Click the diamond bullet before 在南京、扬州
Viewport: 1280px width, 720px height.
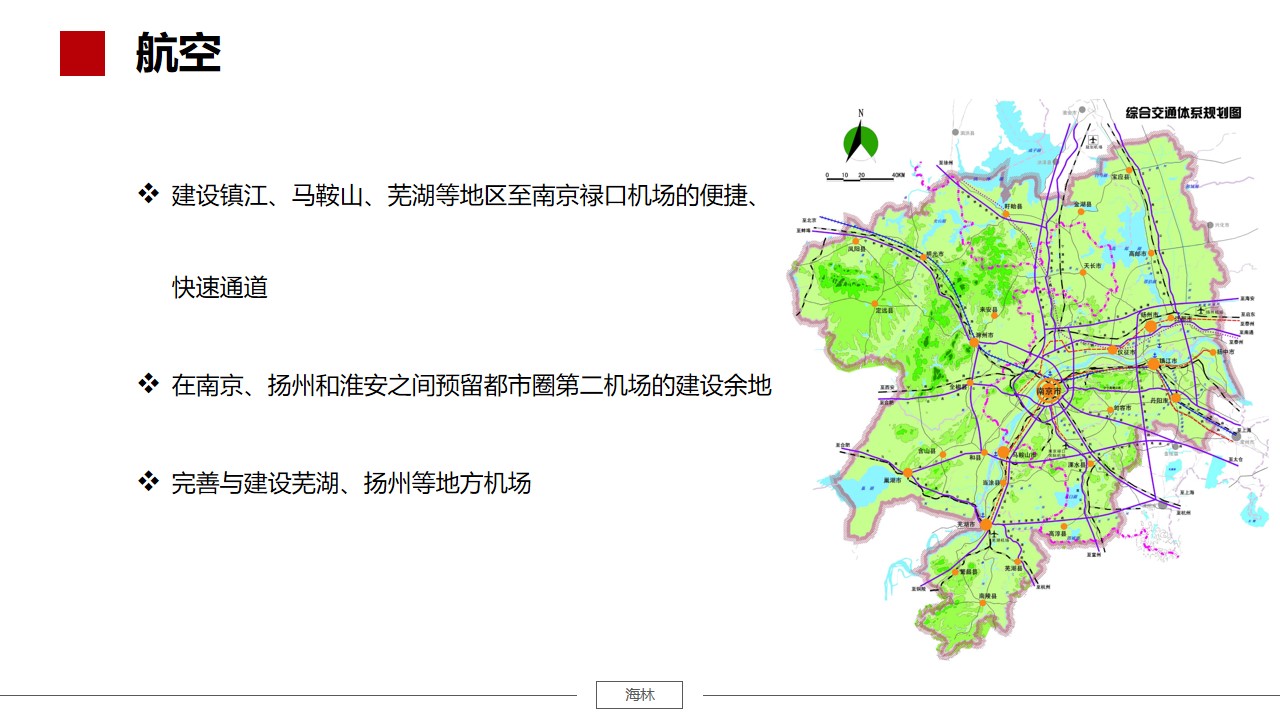point(148,383)
